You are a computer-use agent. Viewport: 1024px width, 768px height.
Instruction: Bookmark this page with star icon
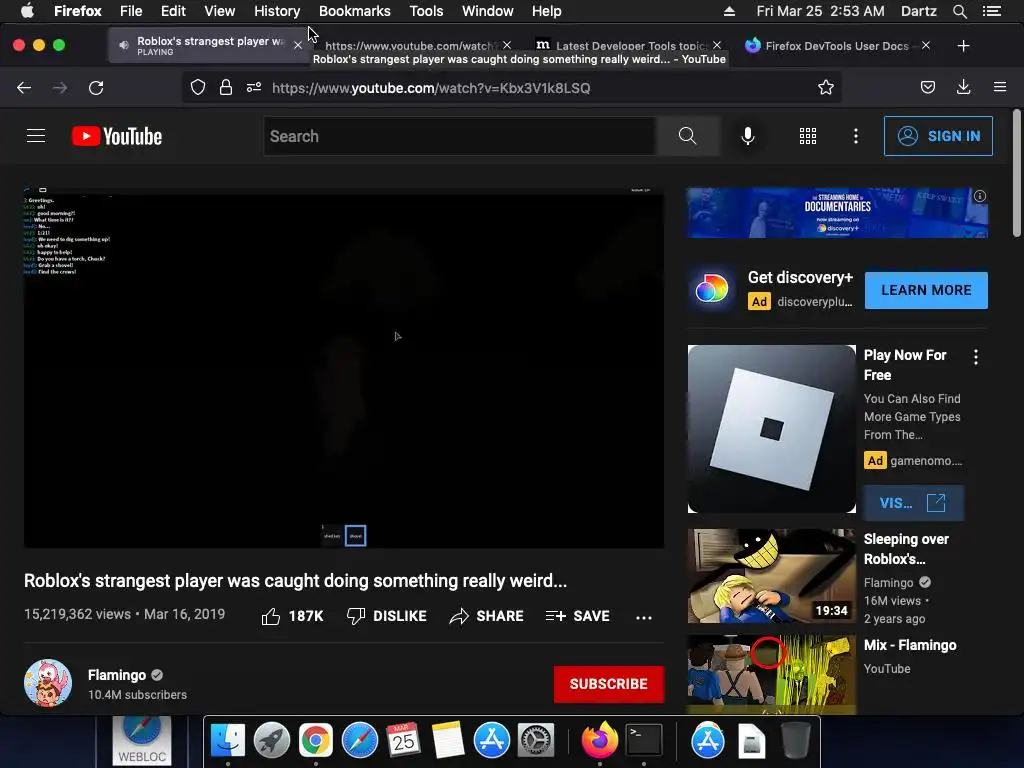click(825, 88)
